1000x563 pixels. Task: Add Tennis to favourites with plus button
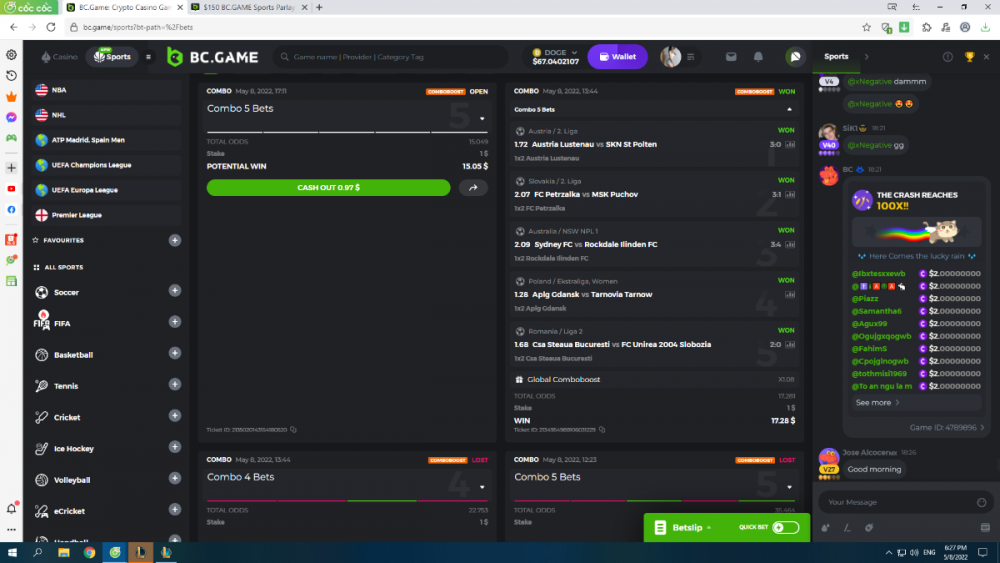[175, 385]
